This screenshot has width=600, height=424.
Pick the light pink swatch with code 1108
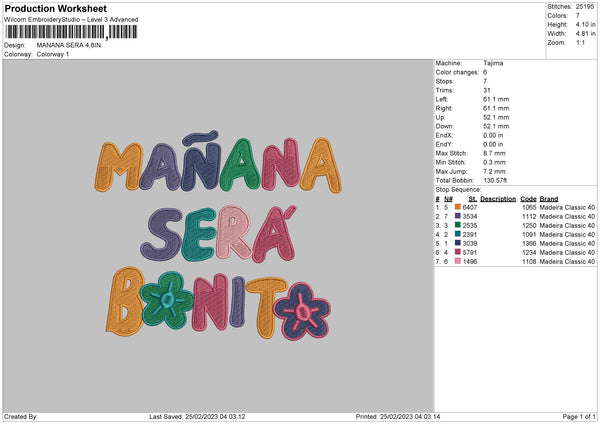pos(457,261)
